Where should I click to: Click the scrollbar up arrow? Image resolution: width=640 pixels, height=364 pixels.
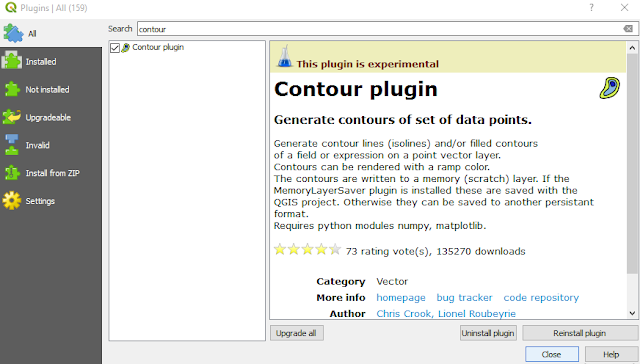pos(632,47)
